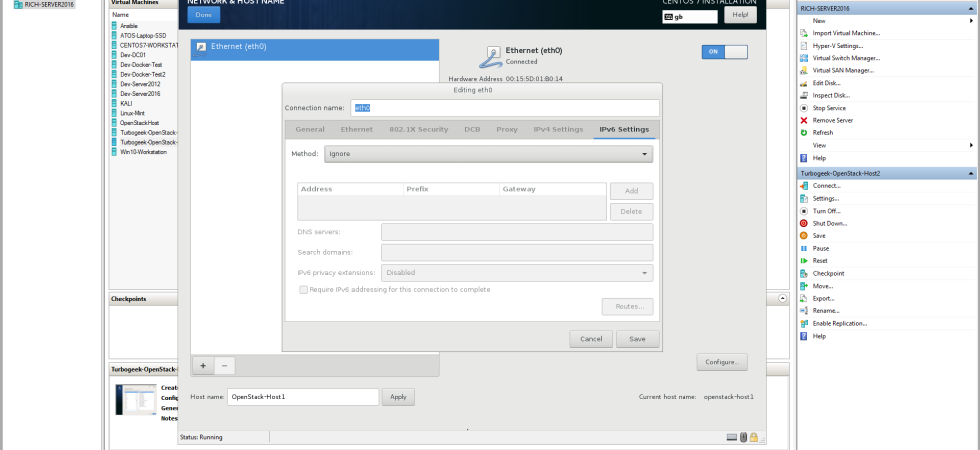Check Require IPv6 addressing for this connection
The image size is (980, 450).
pyautogui.click(x=304, y=290)
